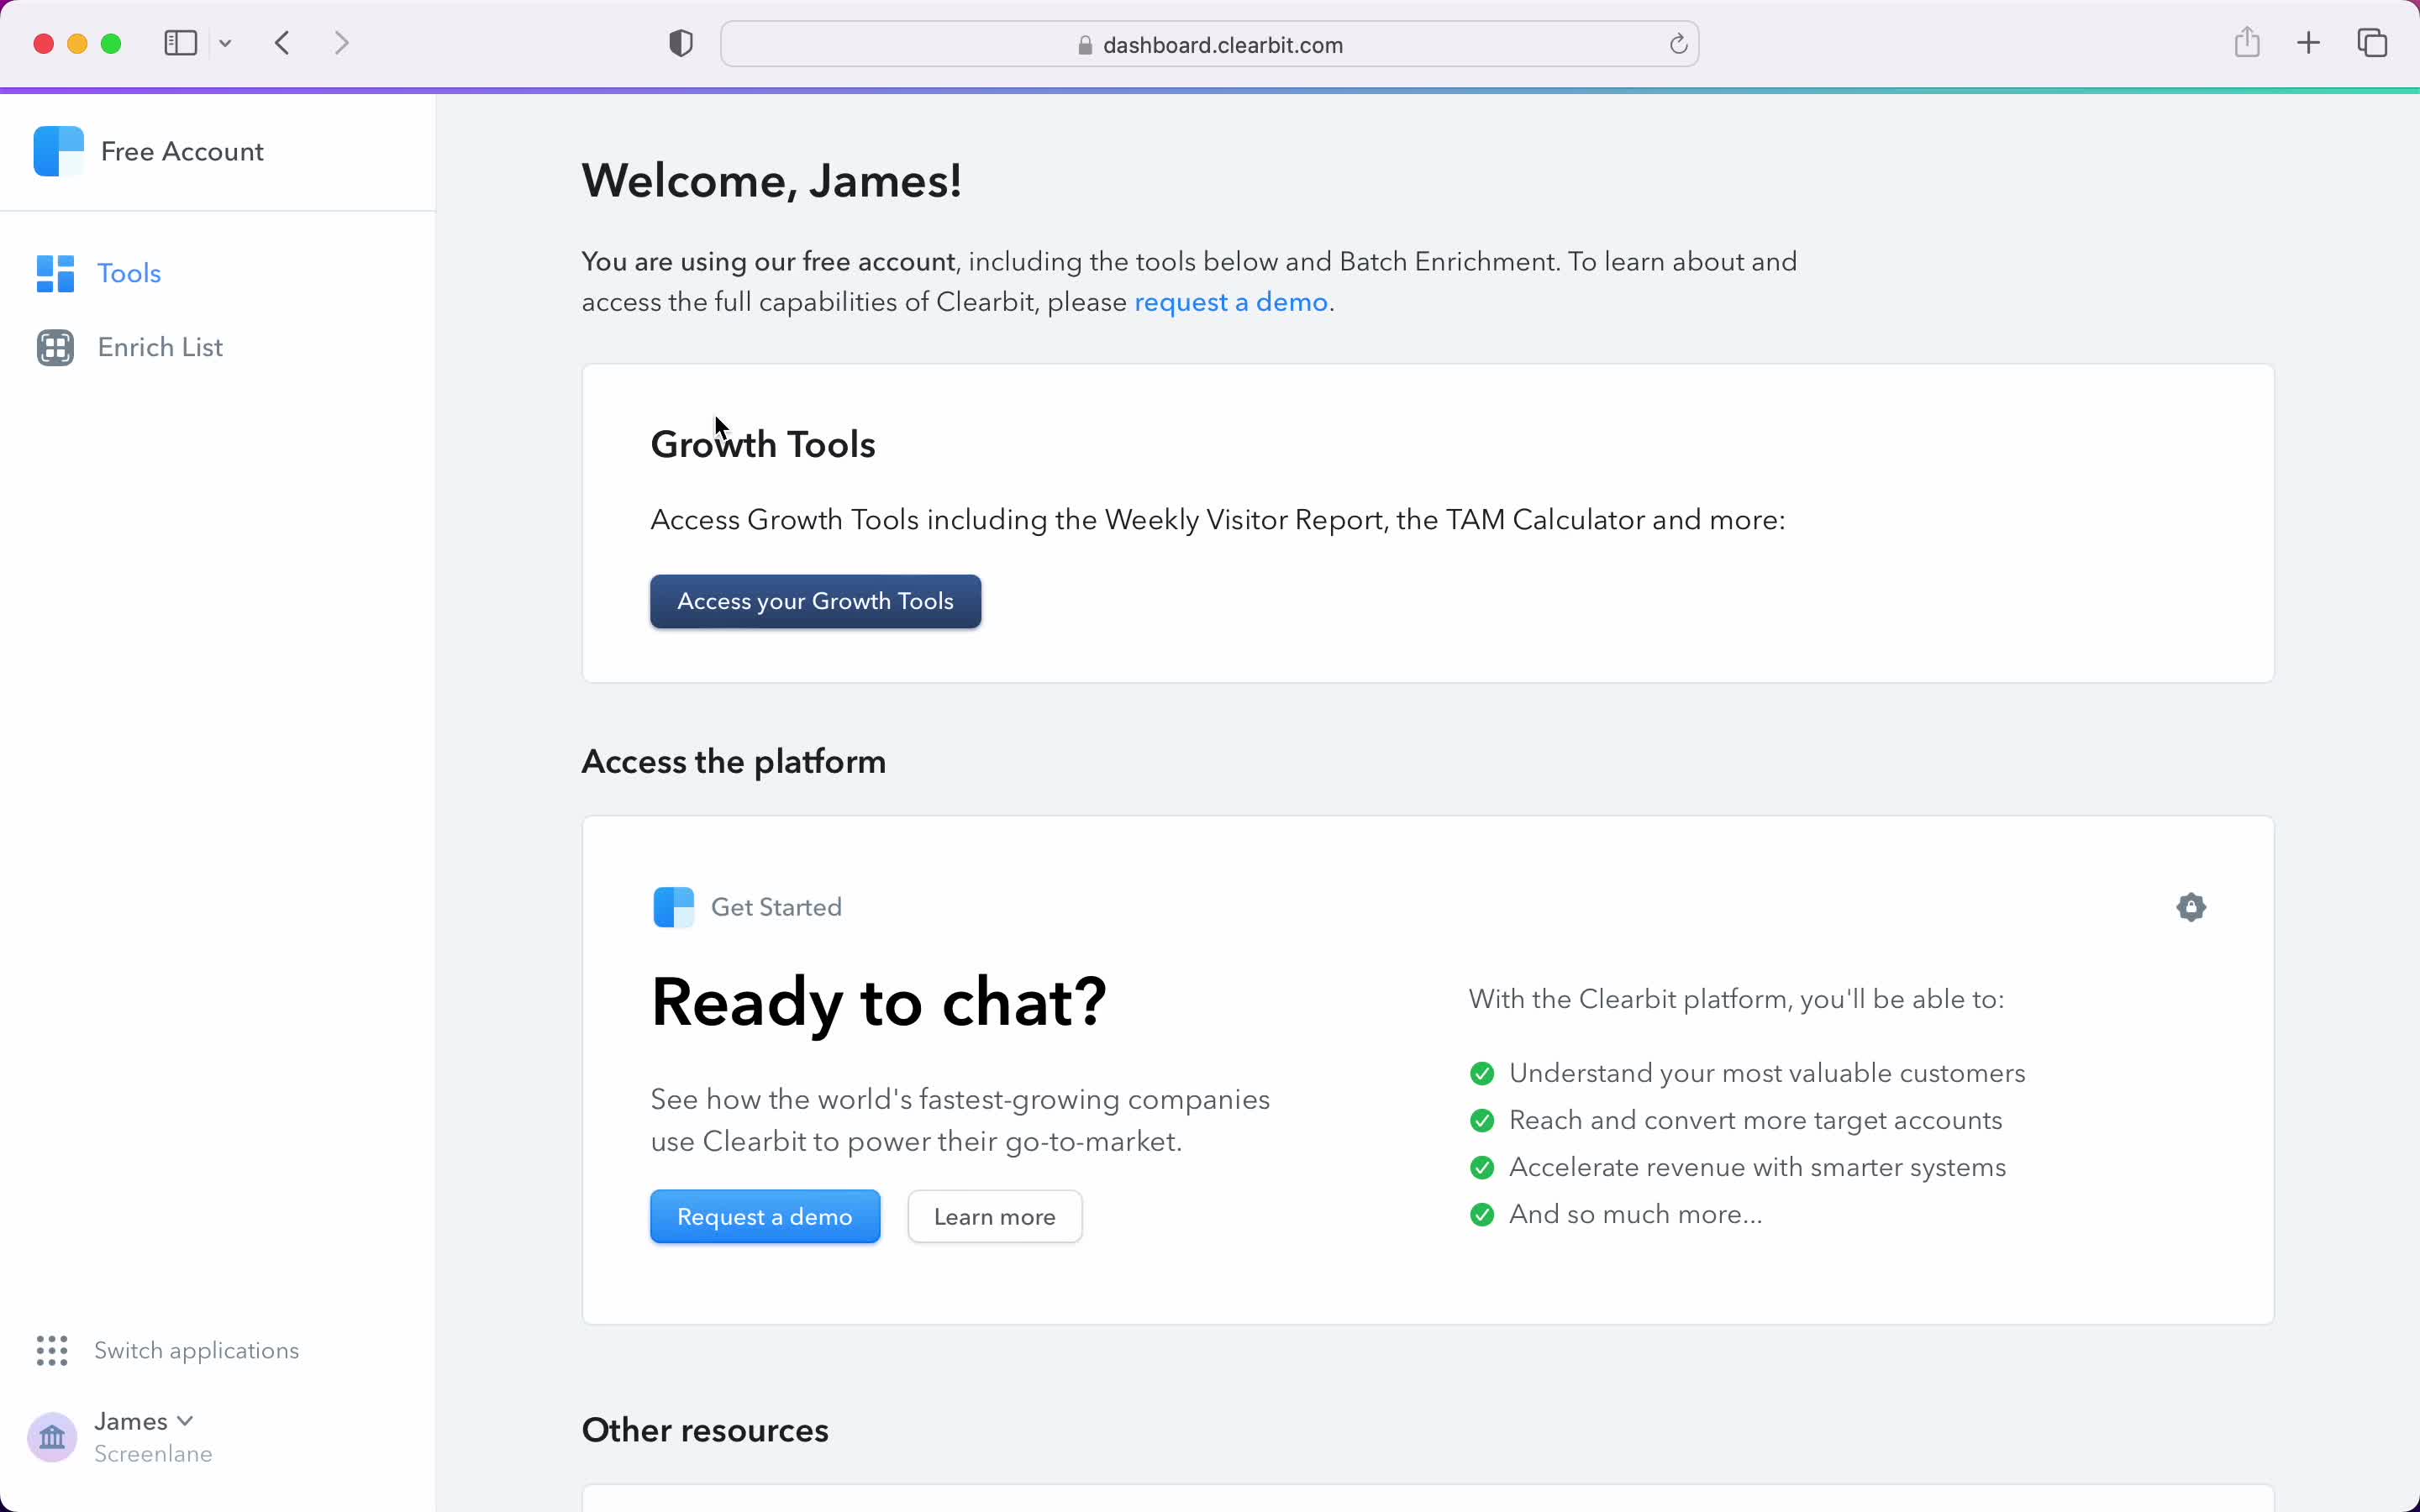Open the Tools menu item in sidebar

click(x=127, y=274)
